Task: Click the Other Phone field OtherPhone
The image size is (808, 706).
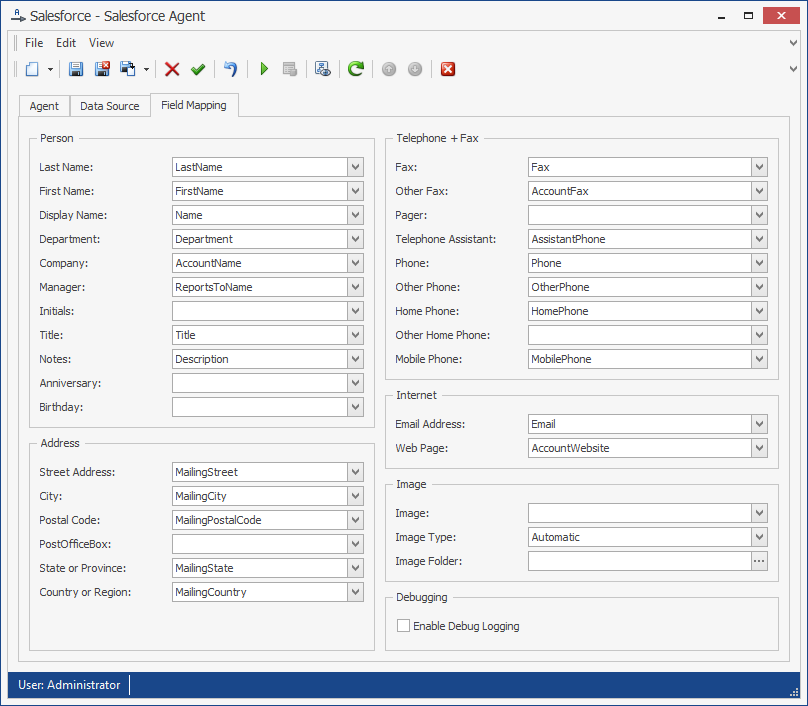Action: click(x=639, y=287)
